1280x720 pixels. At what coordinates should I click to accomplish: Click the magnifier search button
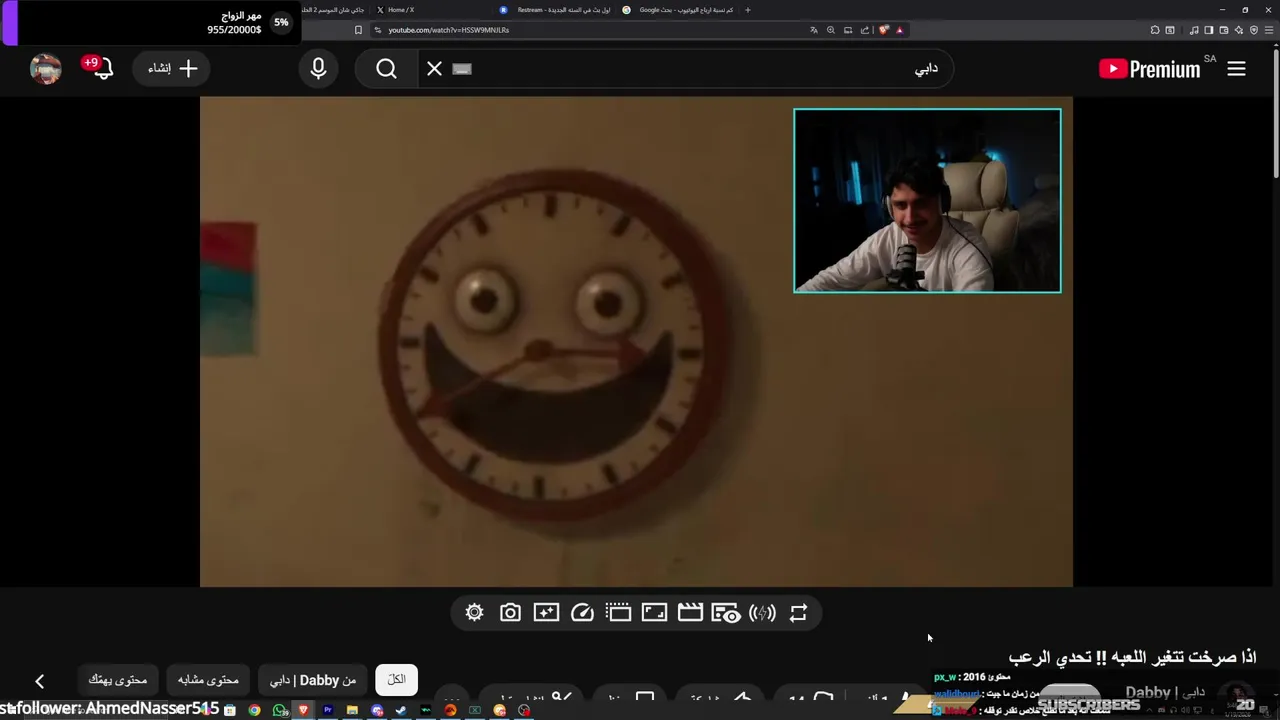[x=386, y=69]
